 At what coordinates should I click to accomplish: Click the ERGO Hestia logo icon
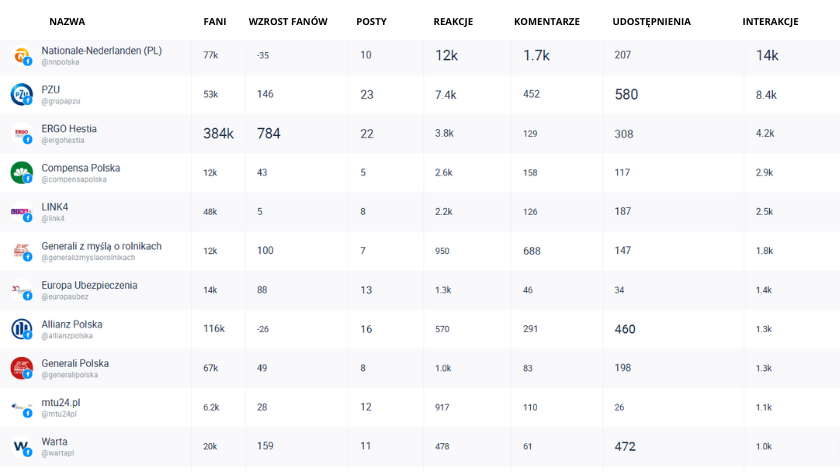click(x=21, y=133)
